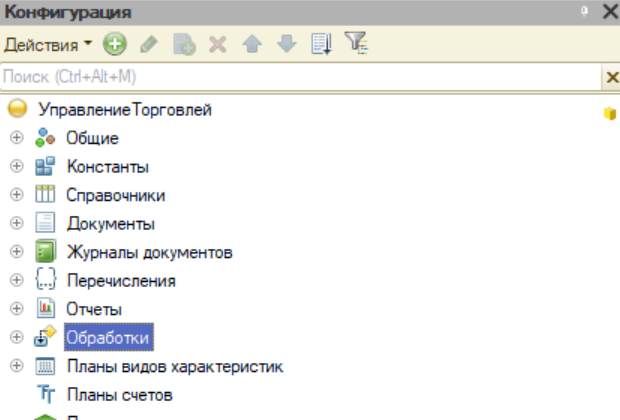Select the Отчеты tree item
The height and width of the screenshot is (420, 620).
click(x=94, y=309)
